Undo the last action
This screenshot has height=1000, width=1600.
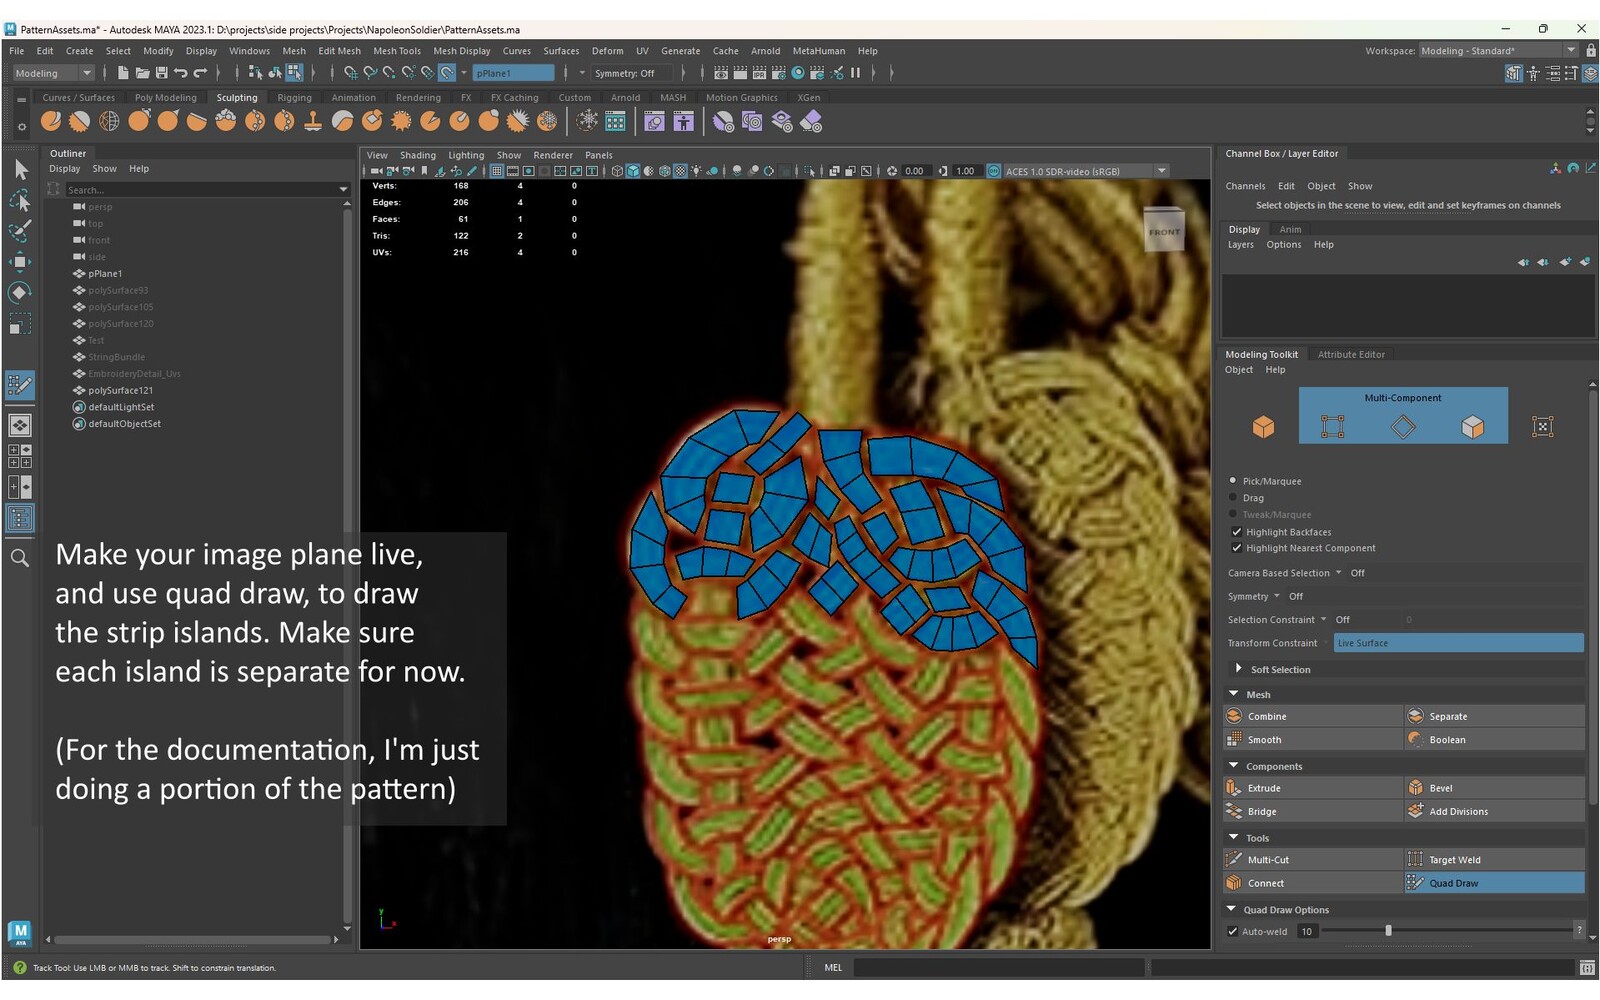pyautogui.click(x=180, y=73)
